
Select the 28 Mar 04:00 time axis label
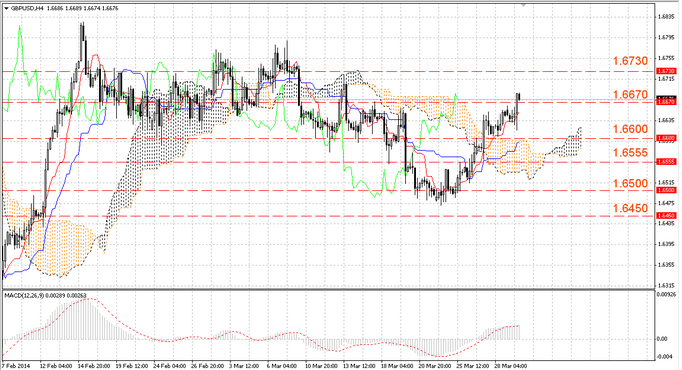point(510,366)
